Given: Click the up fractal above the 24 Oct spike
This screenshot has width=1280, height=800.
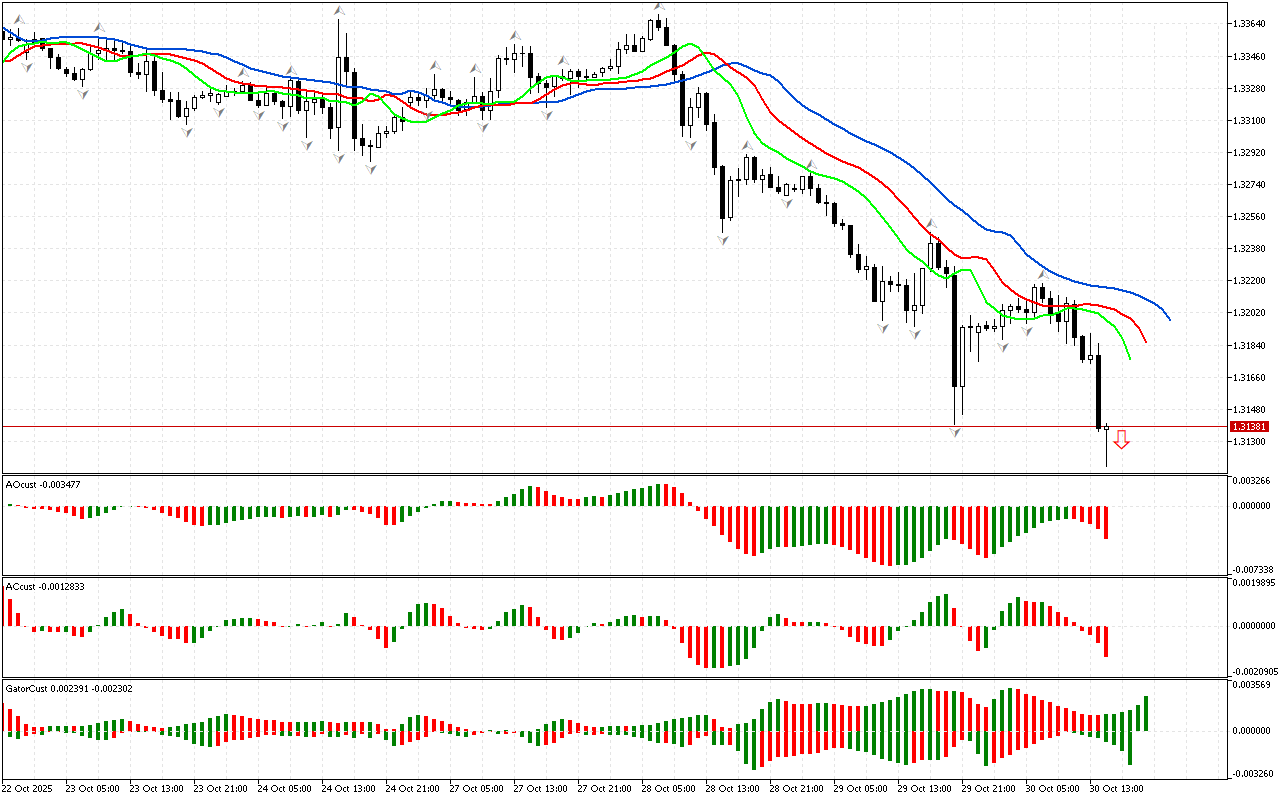Looking at the screenshot, I should coord(339,11).
